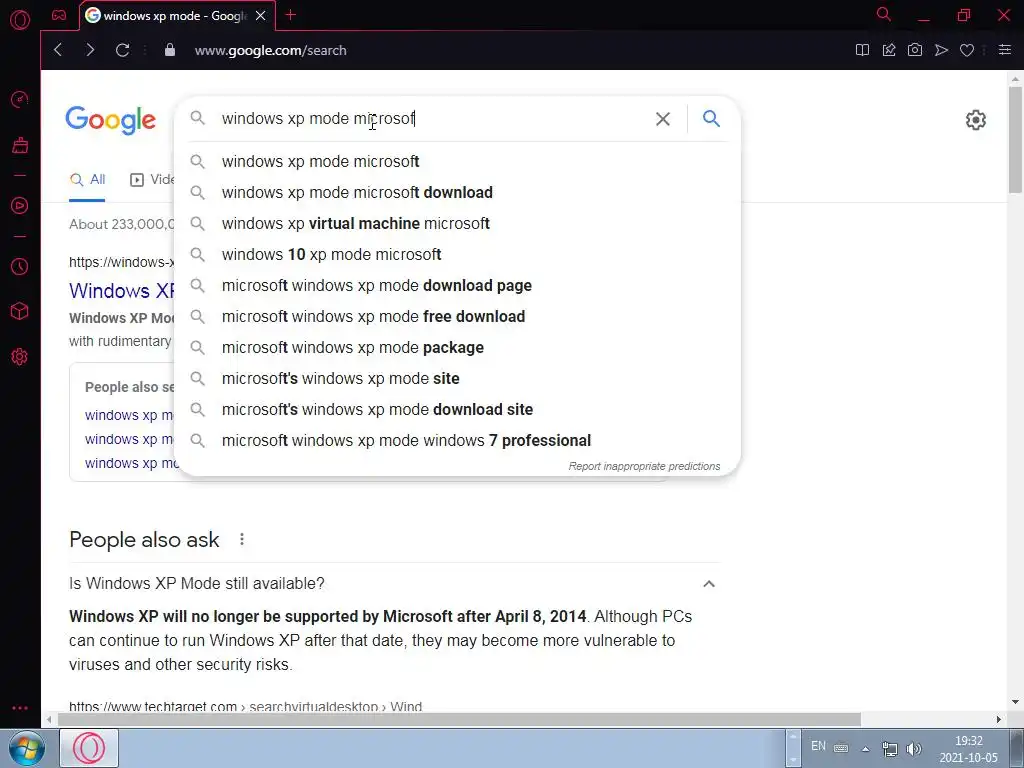Open Extensions cube sidebar icon
Image resolution: width=1024 pixels, height=768 pixels.
[x=20, y=311]
